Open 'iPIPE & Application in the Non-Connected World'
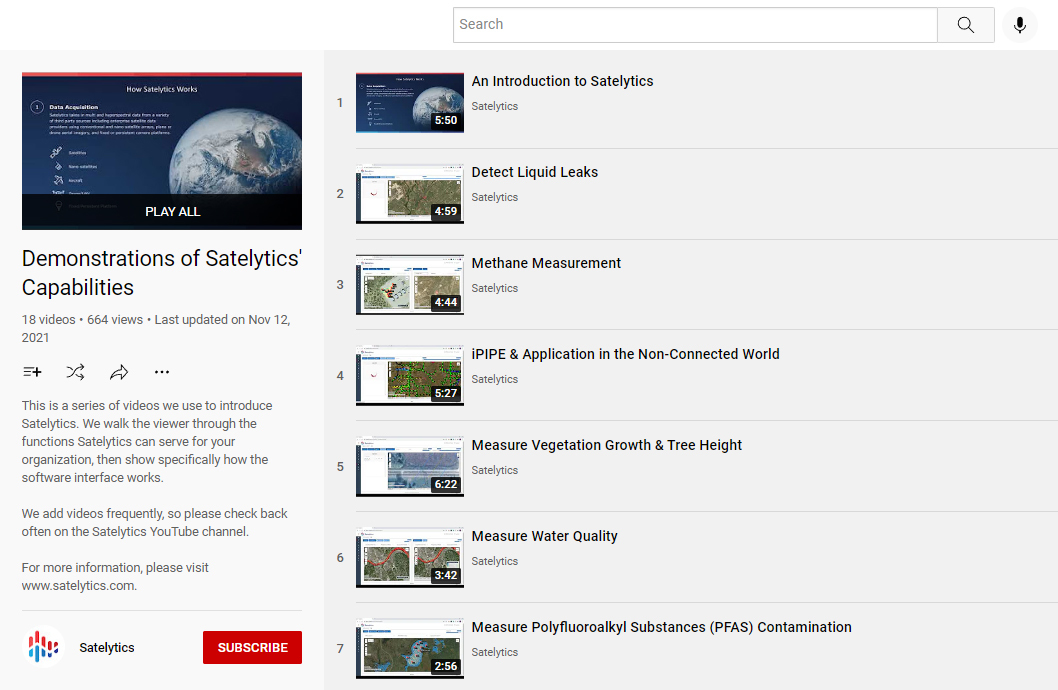1058x690 pixels. [625, 354]
